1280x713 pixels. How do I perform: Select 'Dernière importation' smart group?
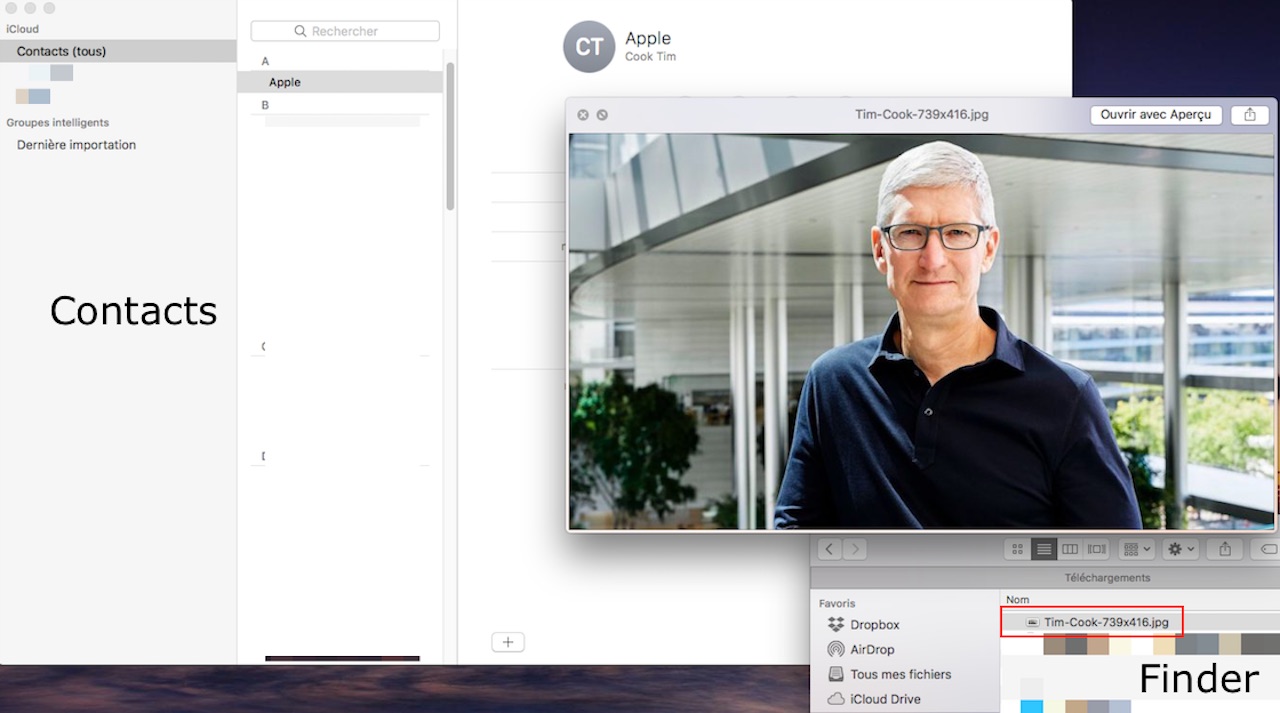(x=76, y=145)
